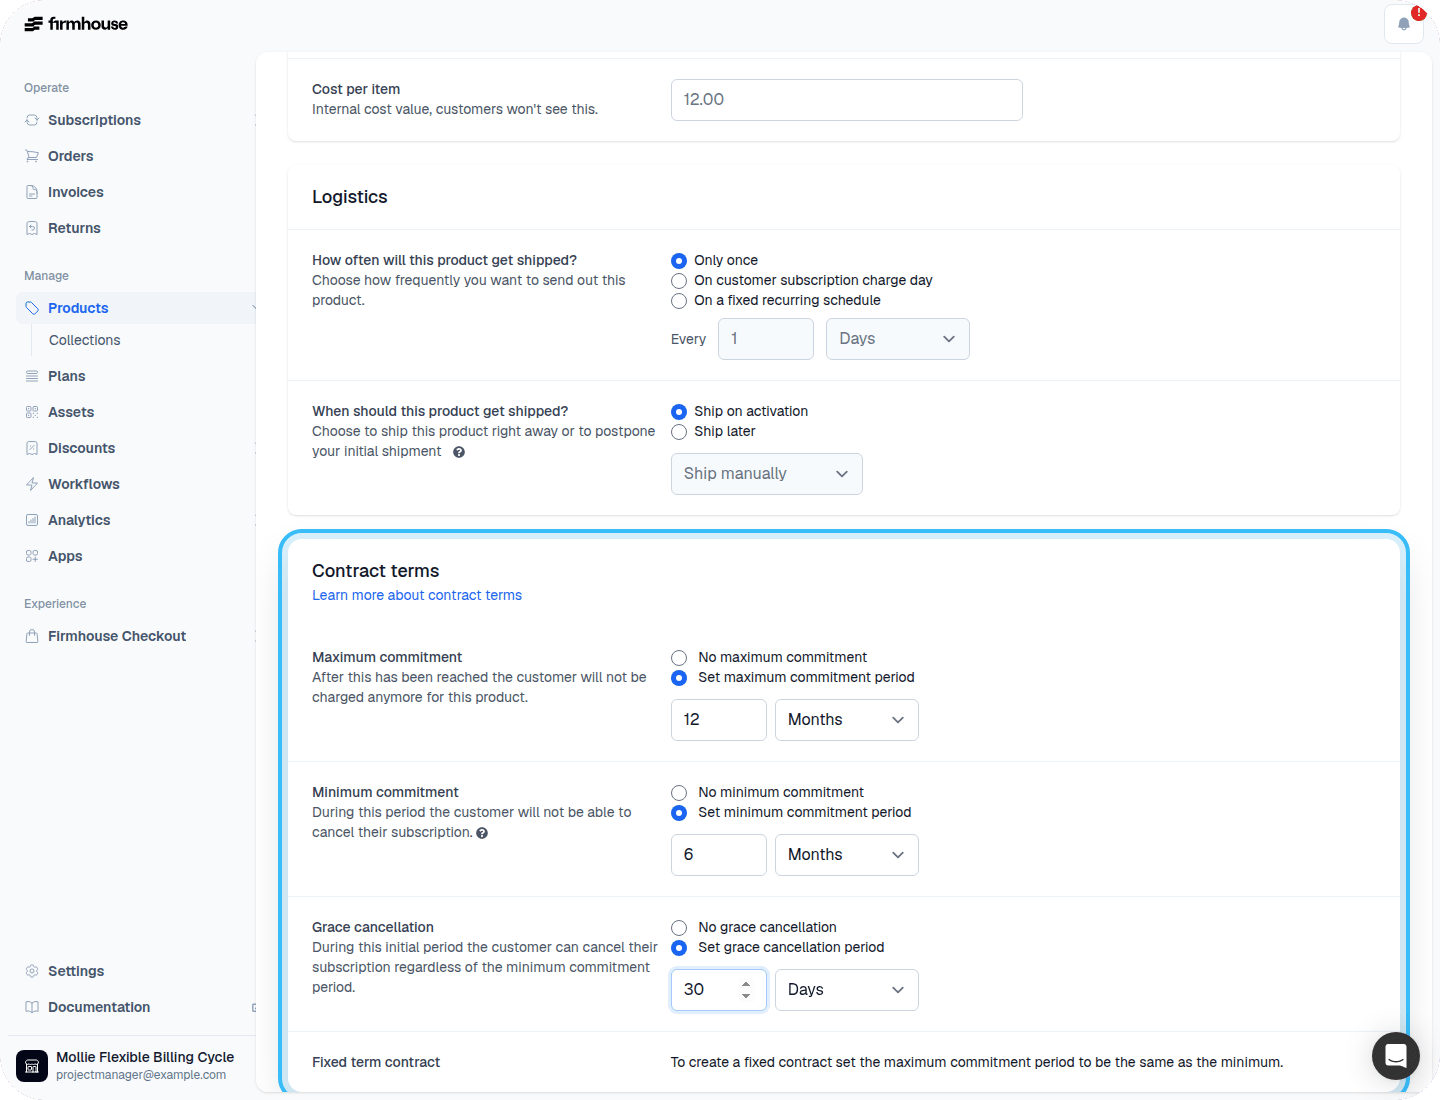This screenshot has height=1100, width=1440.
Task: Click the Documentation book icon
Action: [x=32, y=1007]
